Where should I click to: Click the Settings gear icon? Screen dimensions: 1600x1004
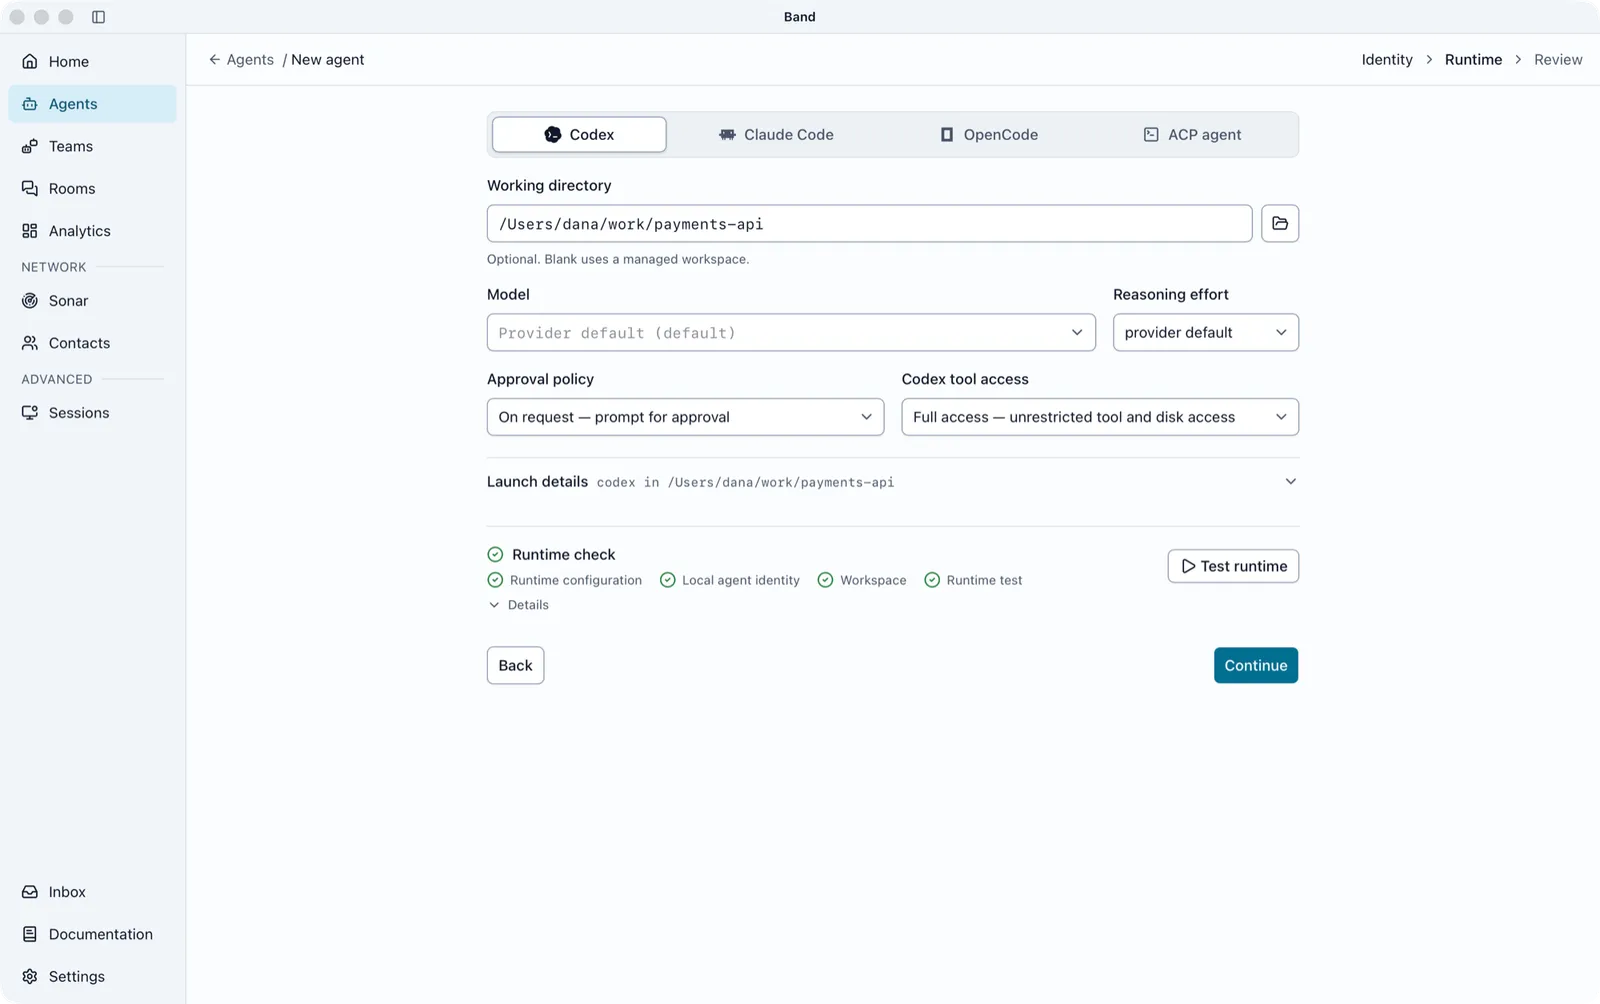[30, 976]
